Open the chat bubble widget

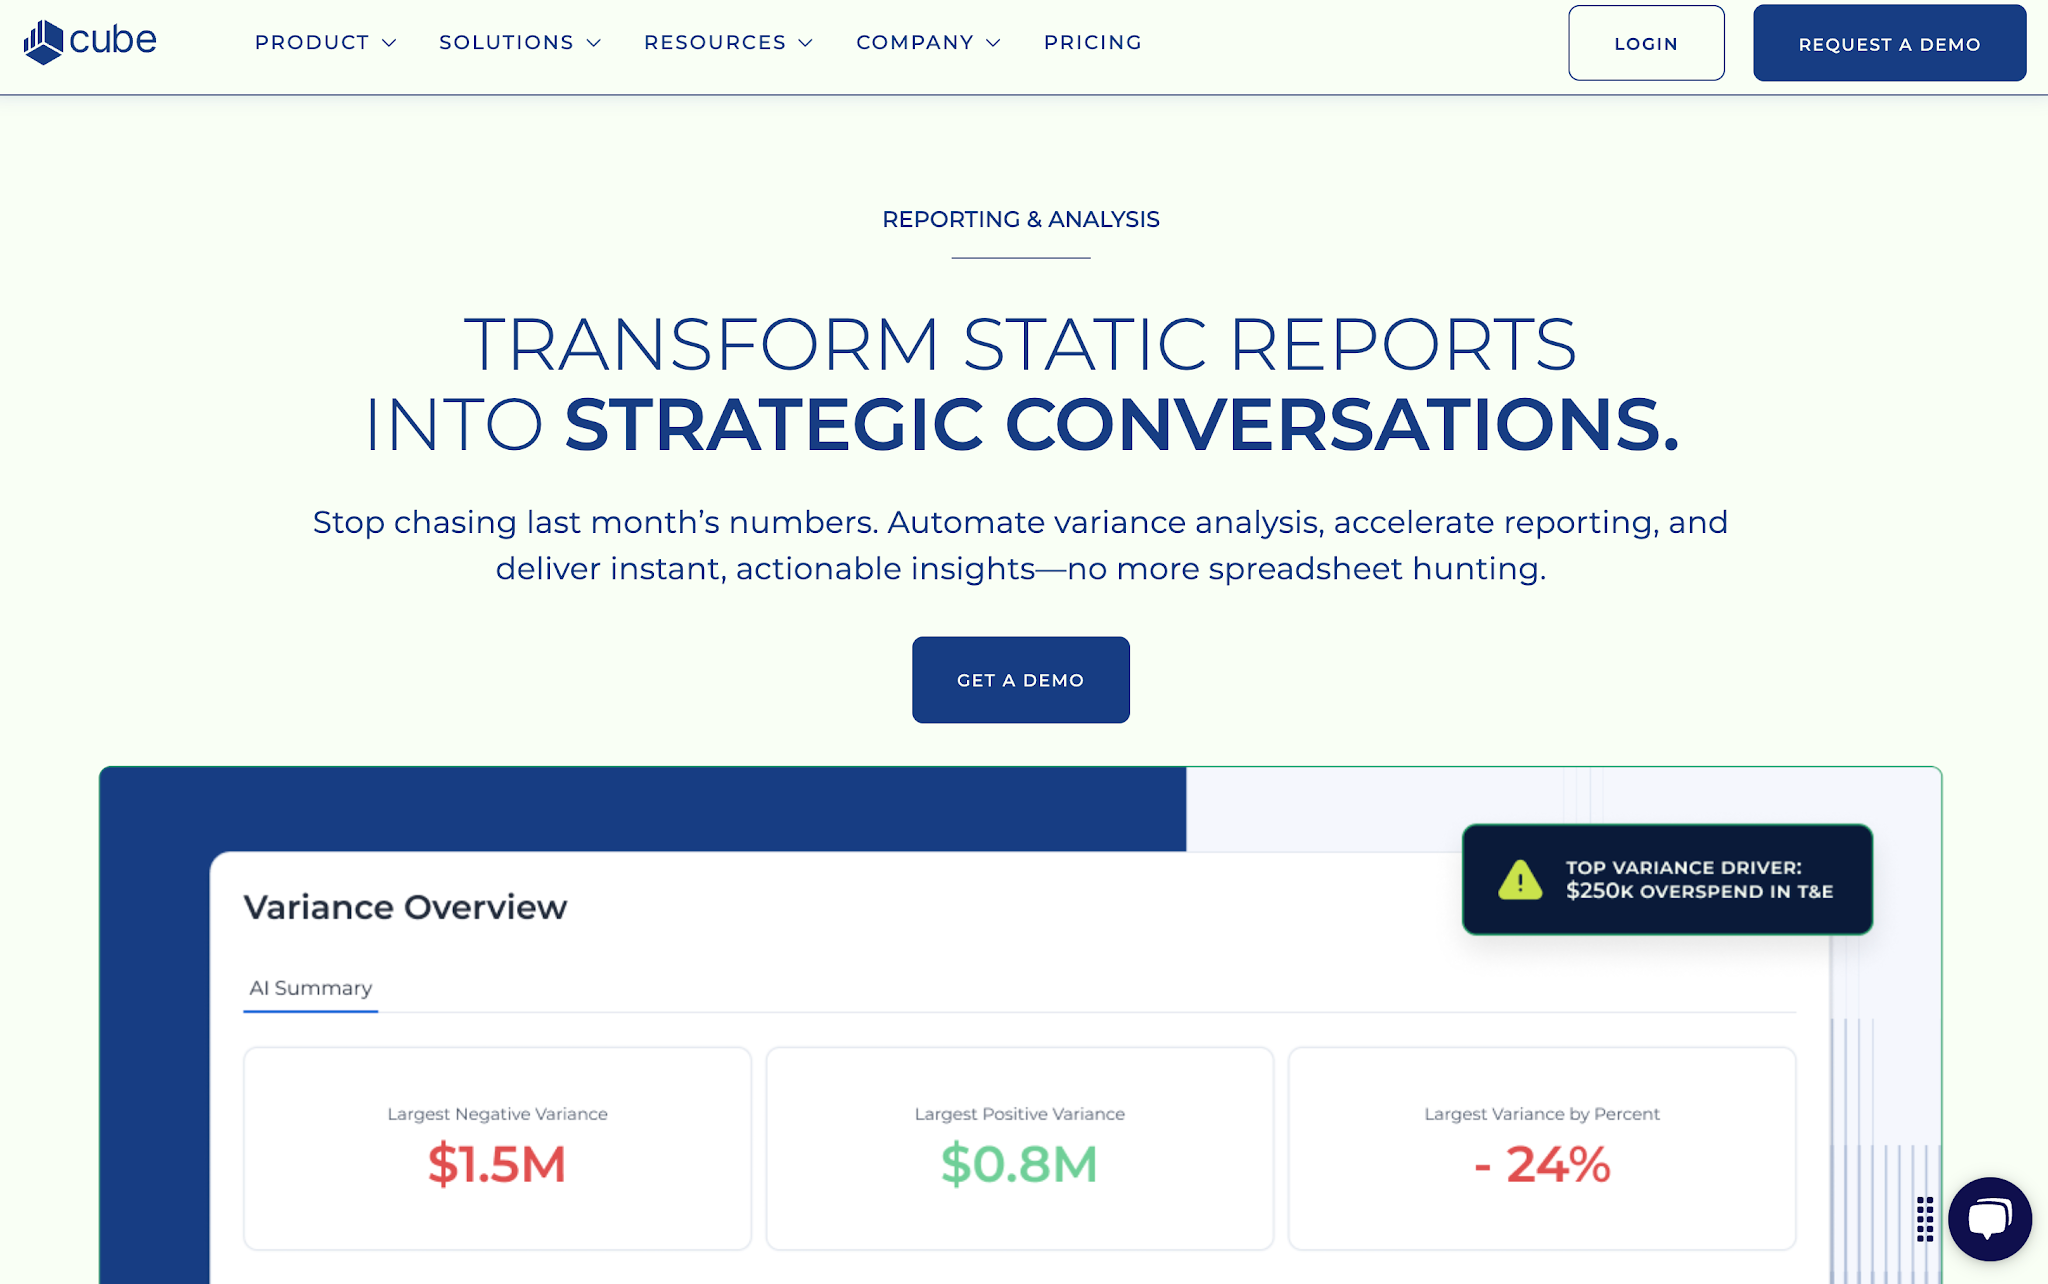[1989, 1219]
